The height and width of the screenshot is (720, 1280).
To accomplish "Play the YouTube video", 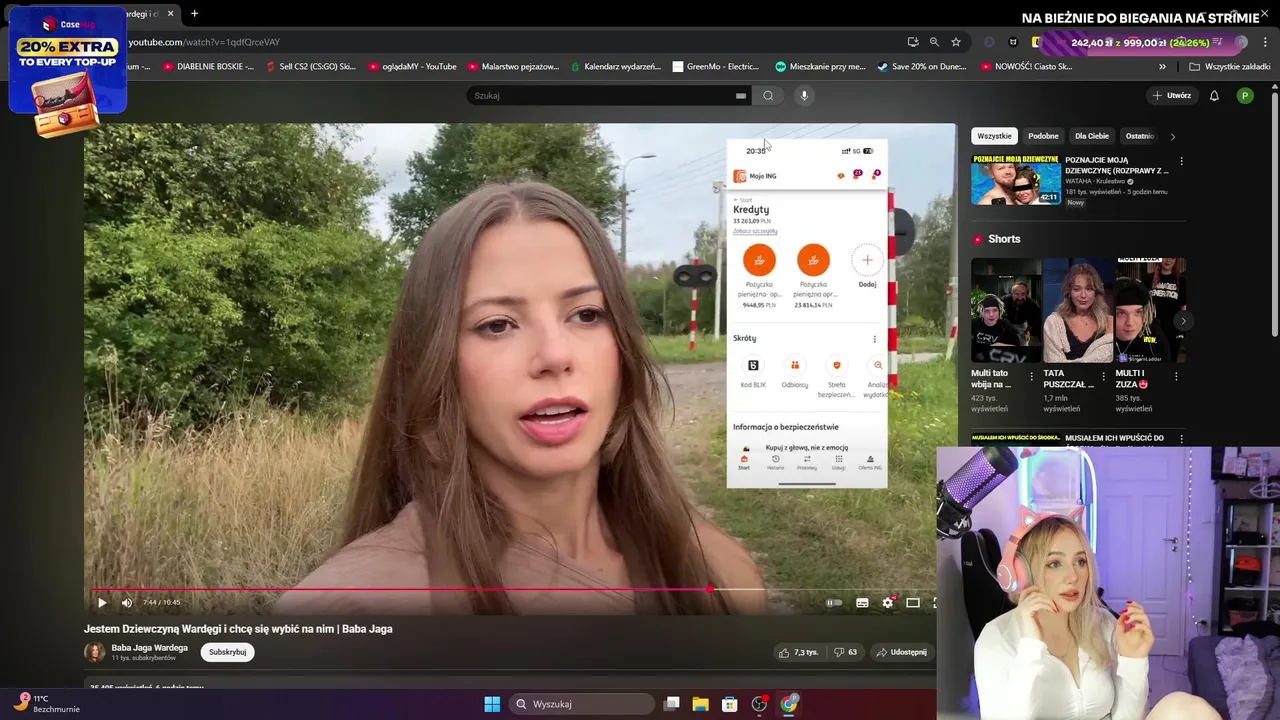I will pos(102,603).
